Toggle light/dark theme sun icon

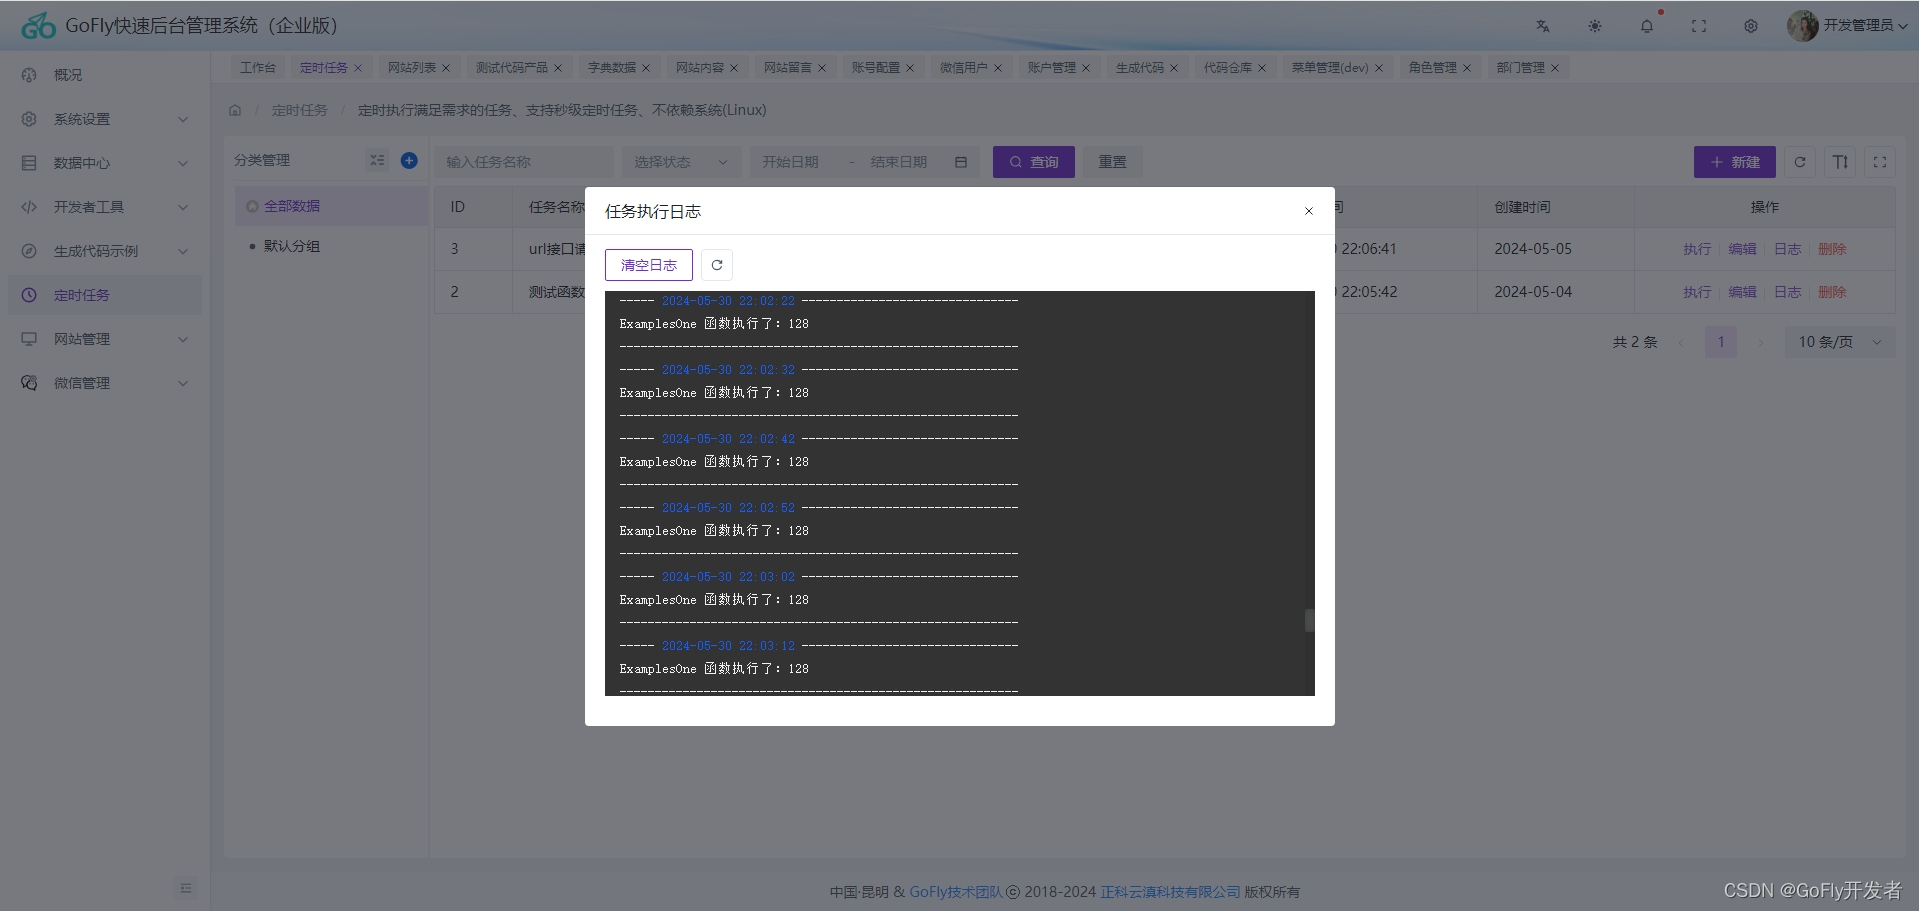tap(1595, 26)
